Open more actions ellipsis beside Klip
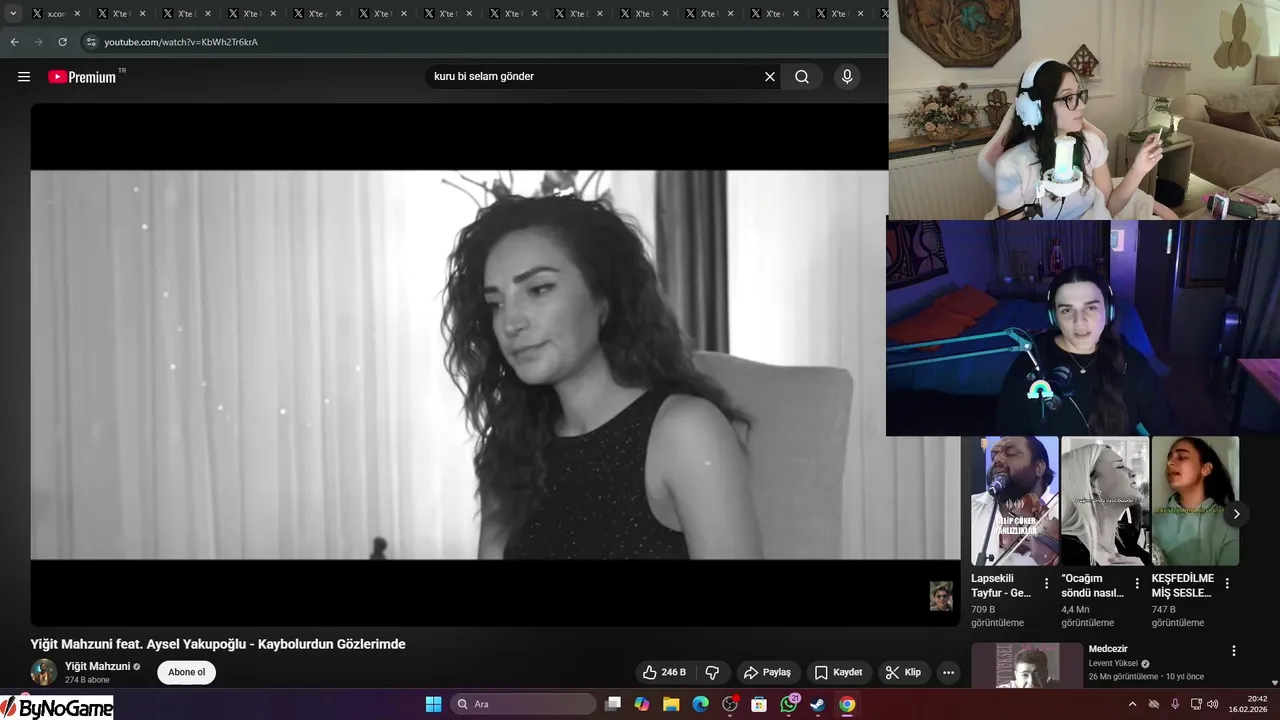 coord(948,672)
